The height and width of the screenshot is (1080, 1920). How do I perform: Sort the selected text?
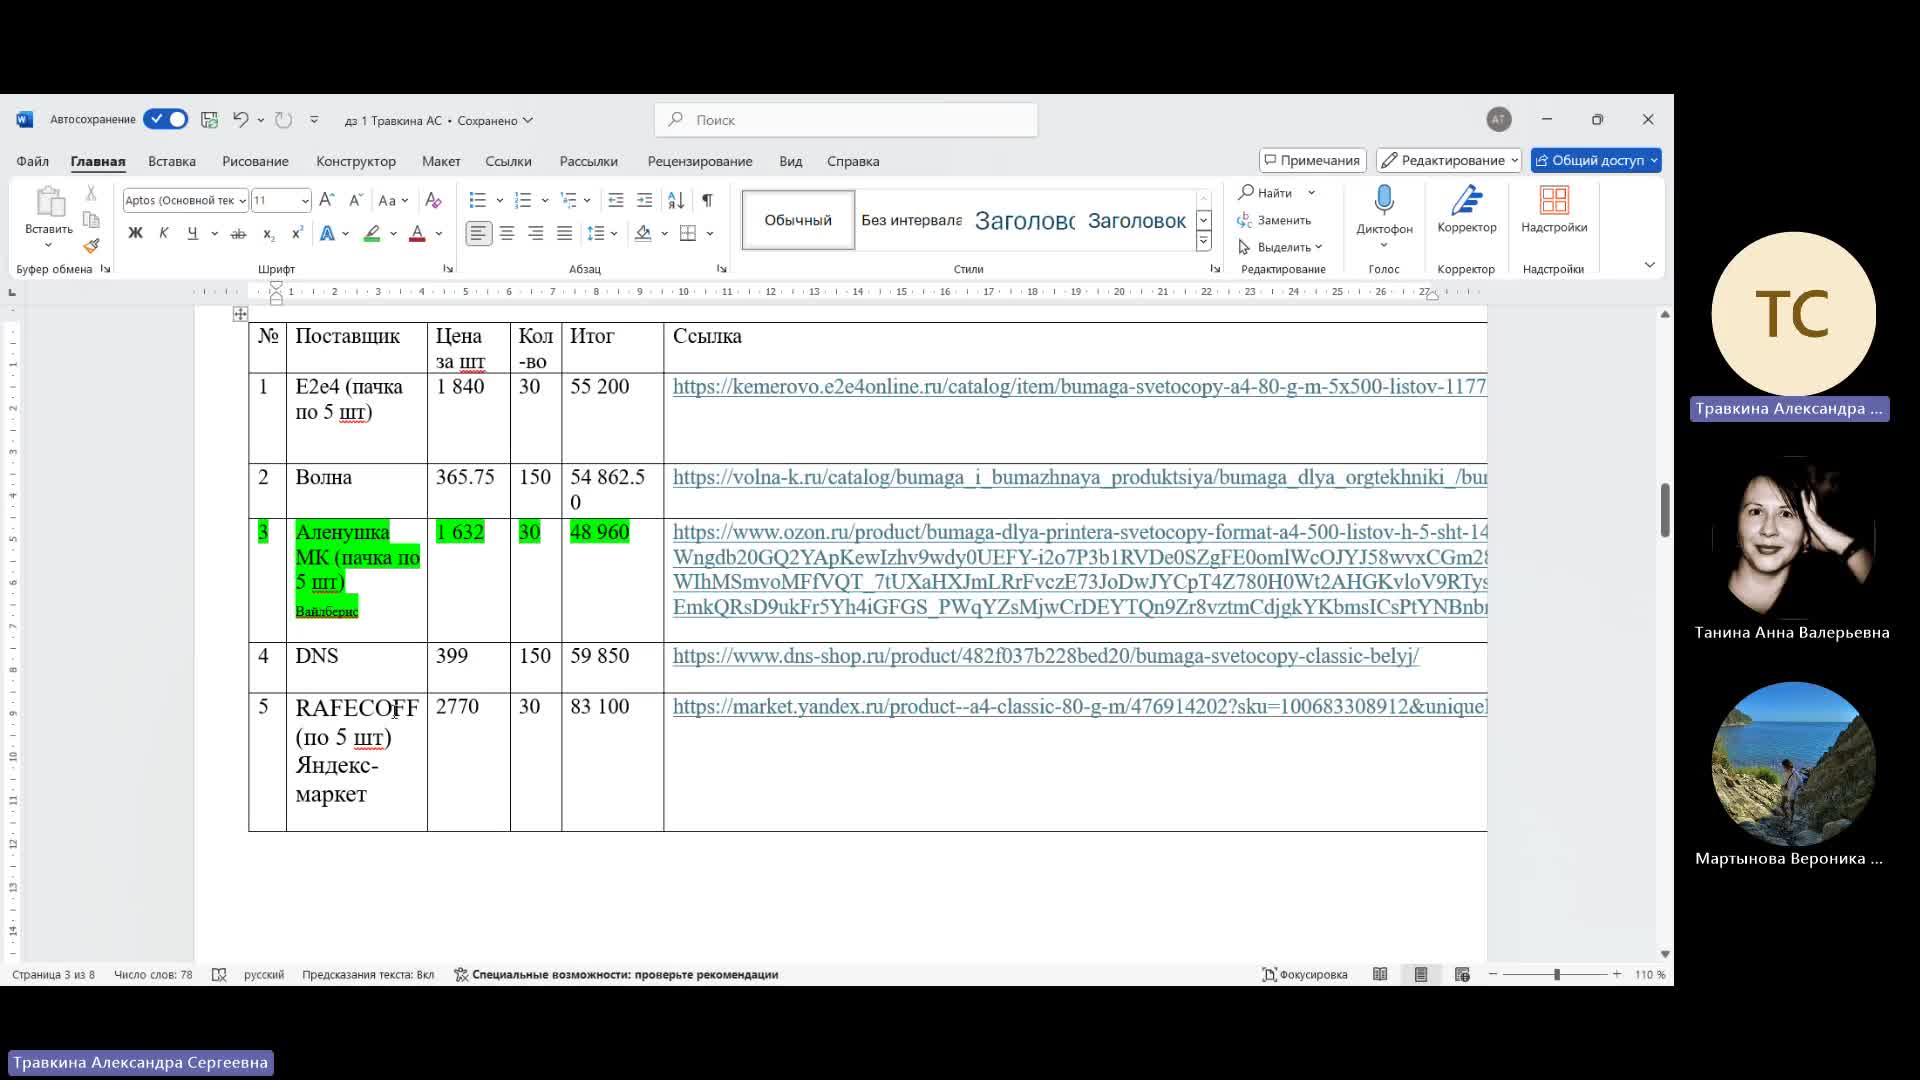tap(676, 200)
